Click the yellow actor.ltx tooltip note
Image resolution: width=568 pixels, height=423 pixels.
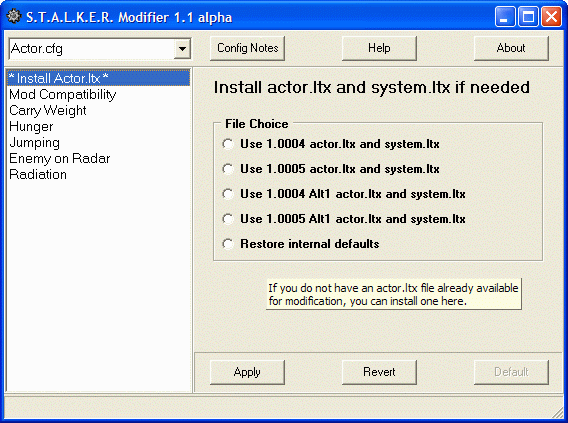pos(394,294)
